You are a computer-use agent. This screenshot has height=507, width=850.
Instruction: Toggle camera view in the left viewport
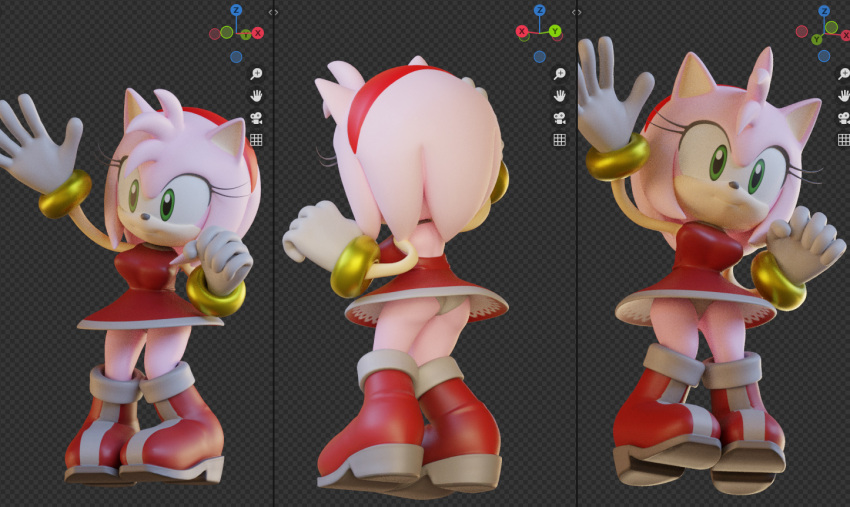pyautogui.click(x=256, y=118)
